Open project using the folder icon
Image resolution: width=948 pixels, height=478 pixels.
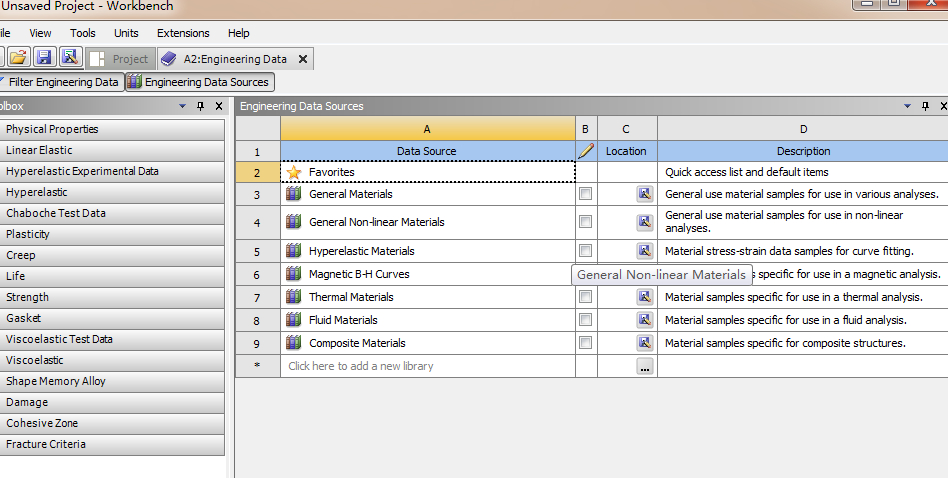19,57
